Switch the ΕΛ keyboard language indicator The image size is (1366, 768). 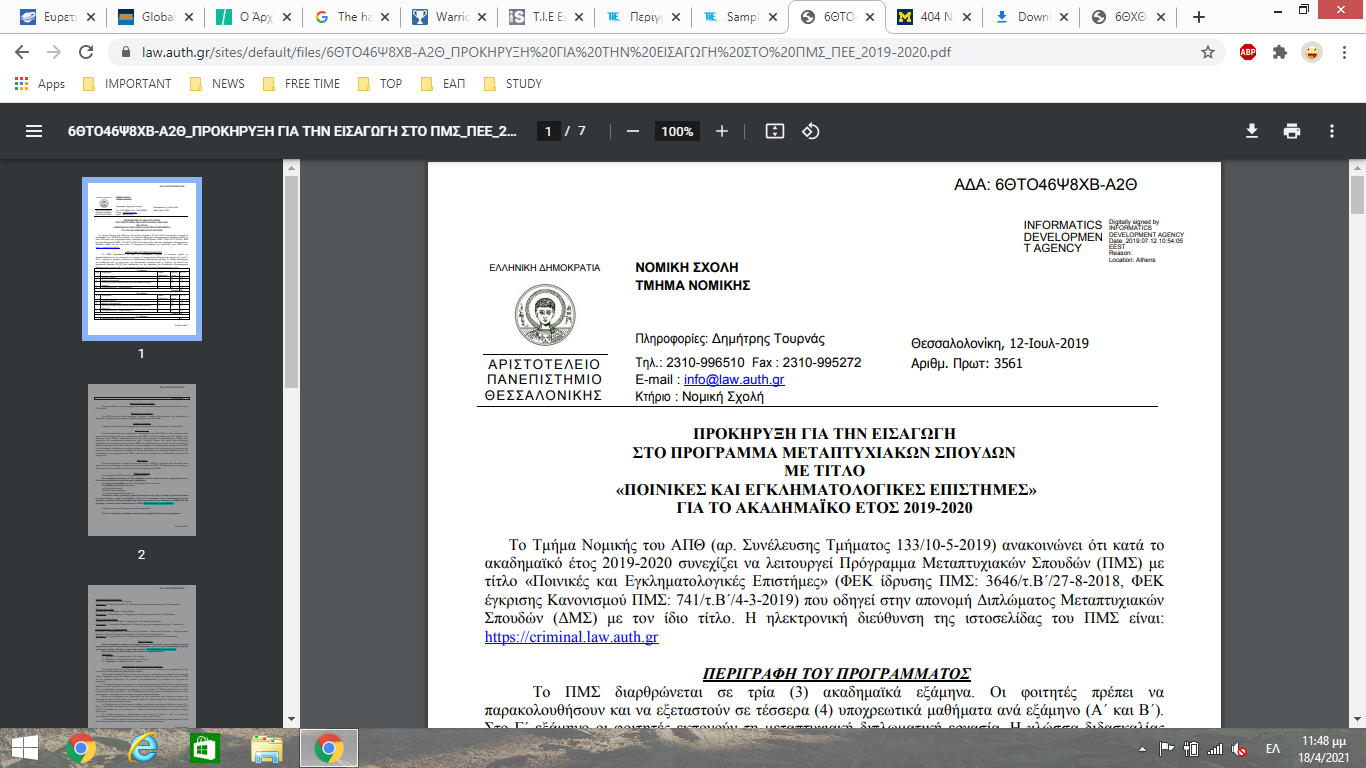pos(1273,748)
